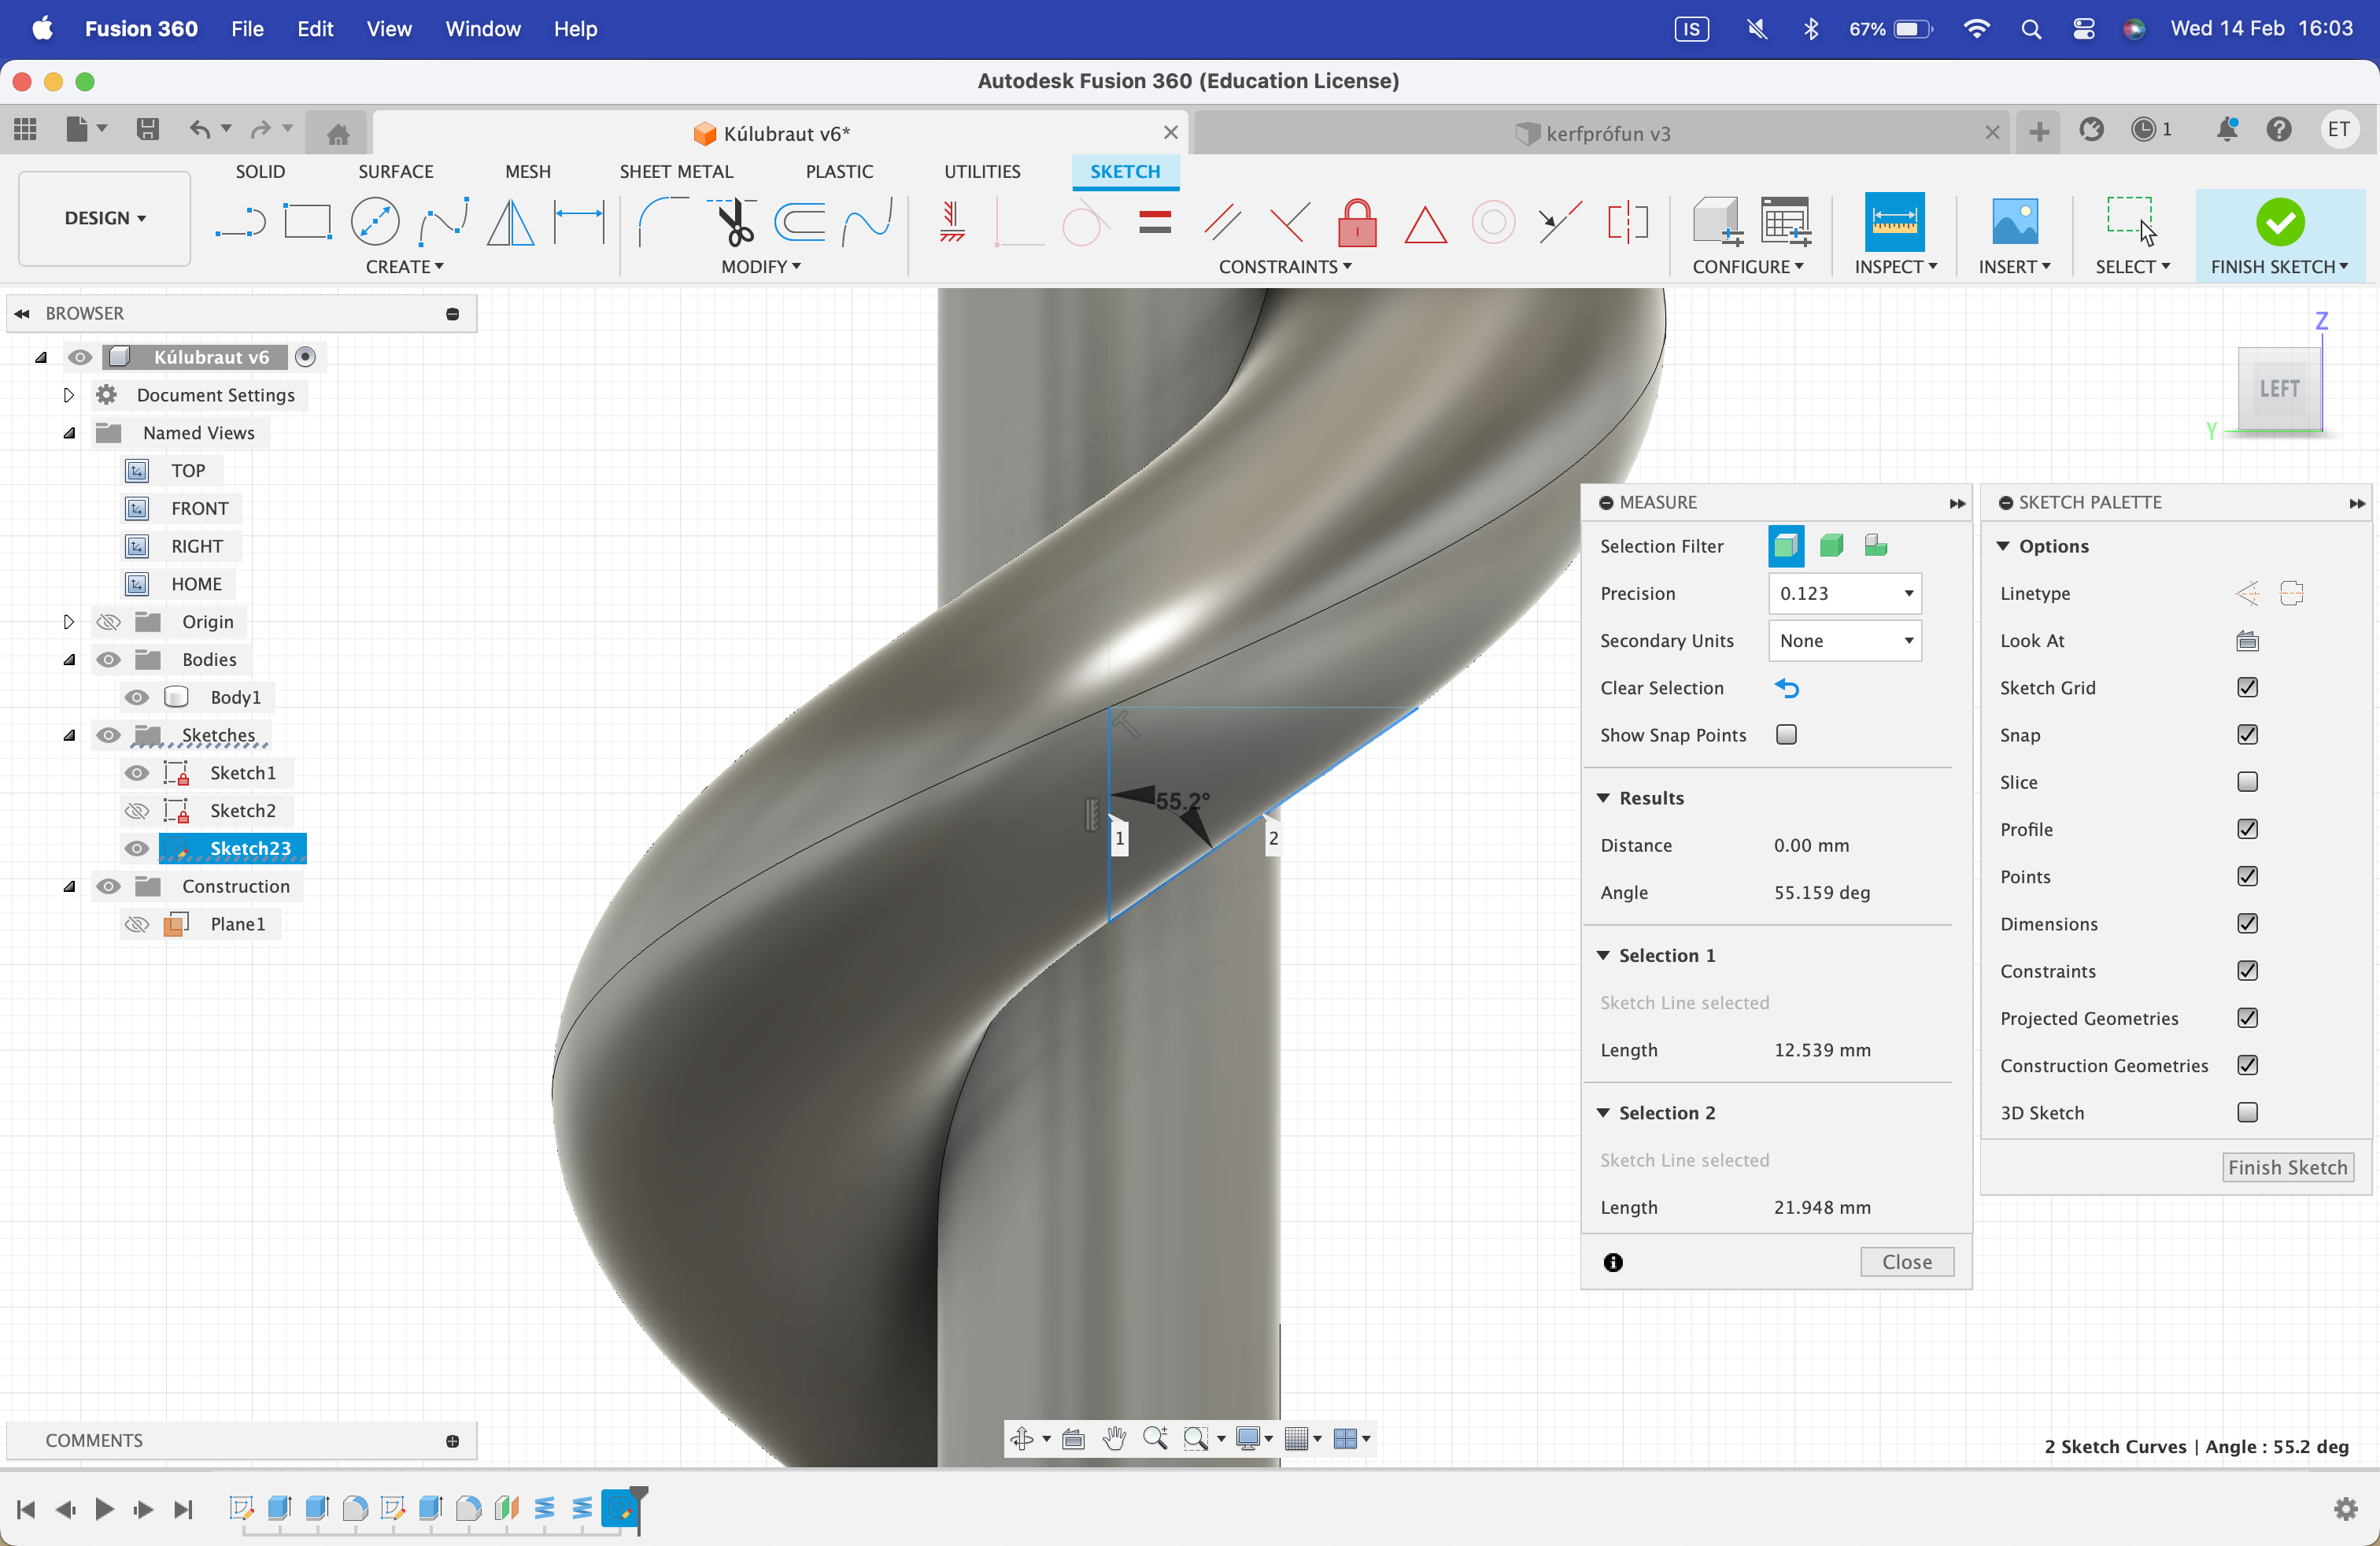This screenshot has height=1546, width=2380.
Task: Hide Body1 with its eye icon
Action: pyautogui.click(x=137, y=697)
